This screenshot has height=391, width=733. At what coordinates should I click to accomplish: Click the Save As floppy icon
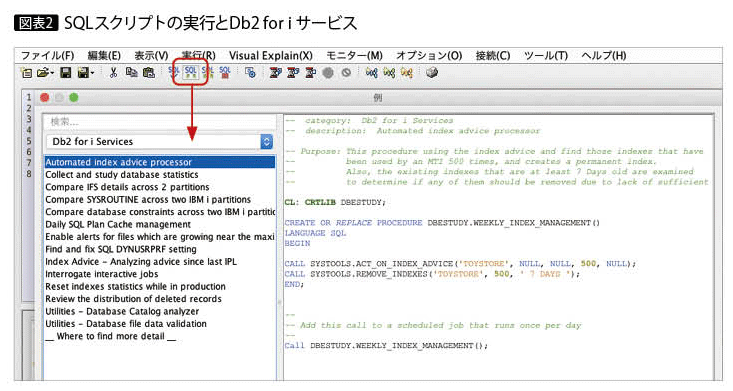tap(83, 73)
